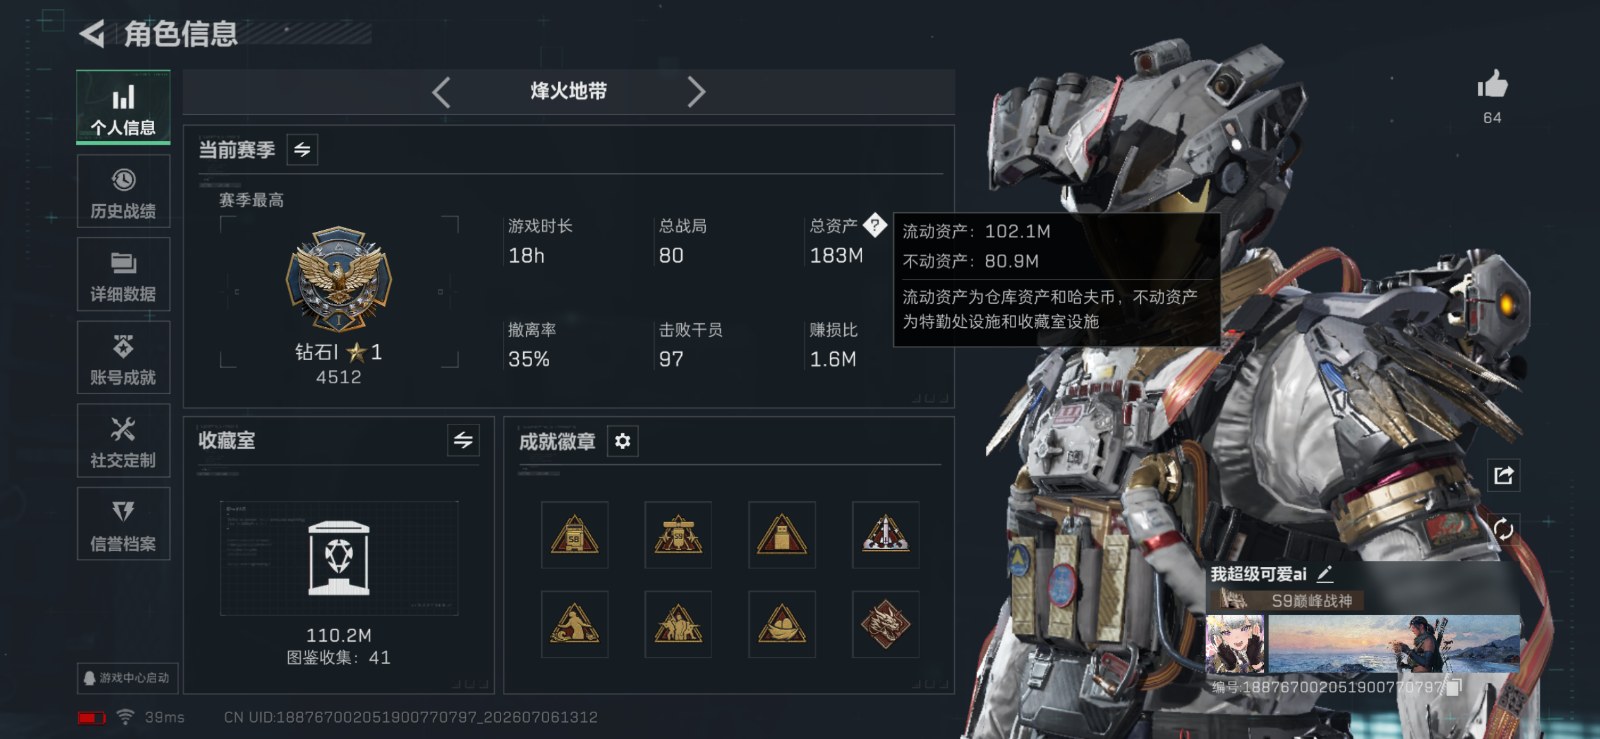Toggle current season swap icon next to 当前赛季
The height and width of the screenshot is (739, 1600).
point(302,150)
